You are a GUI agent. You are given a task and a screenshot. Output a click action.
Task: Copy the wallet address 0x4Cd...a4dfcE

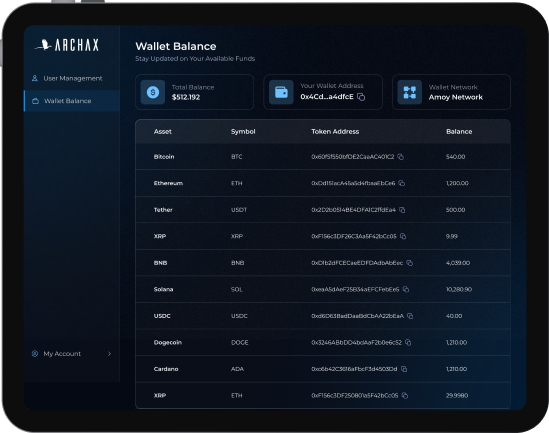pyautogui.click(x=361, y=97)
